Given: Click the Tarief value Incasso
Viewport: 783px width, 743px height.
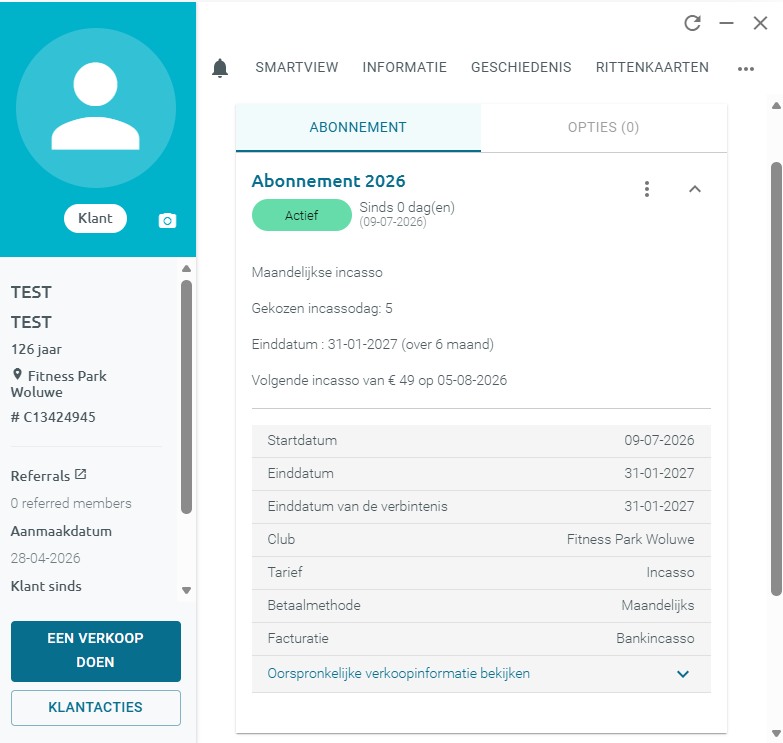Looking at the screenshot, I should (x=670, y=572).
